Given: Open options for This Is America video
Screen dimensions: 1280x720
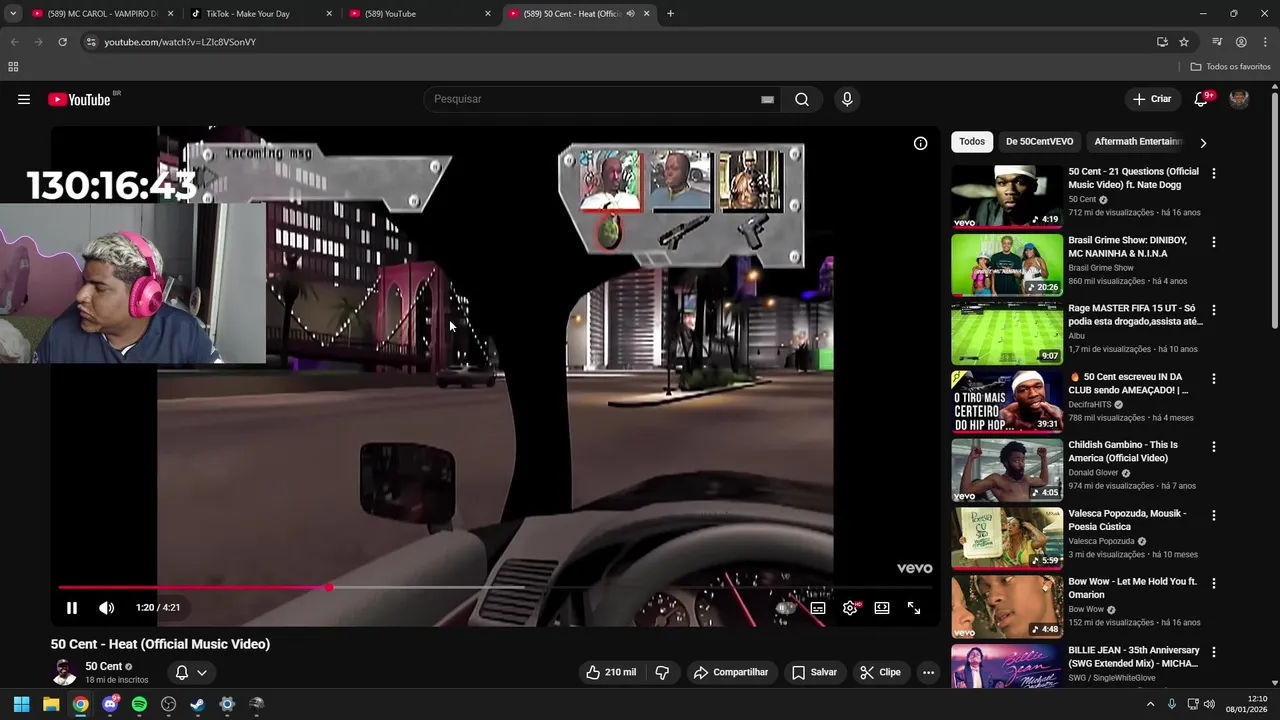Looking at the screenshot, I should [1214, 447].
